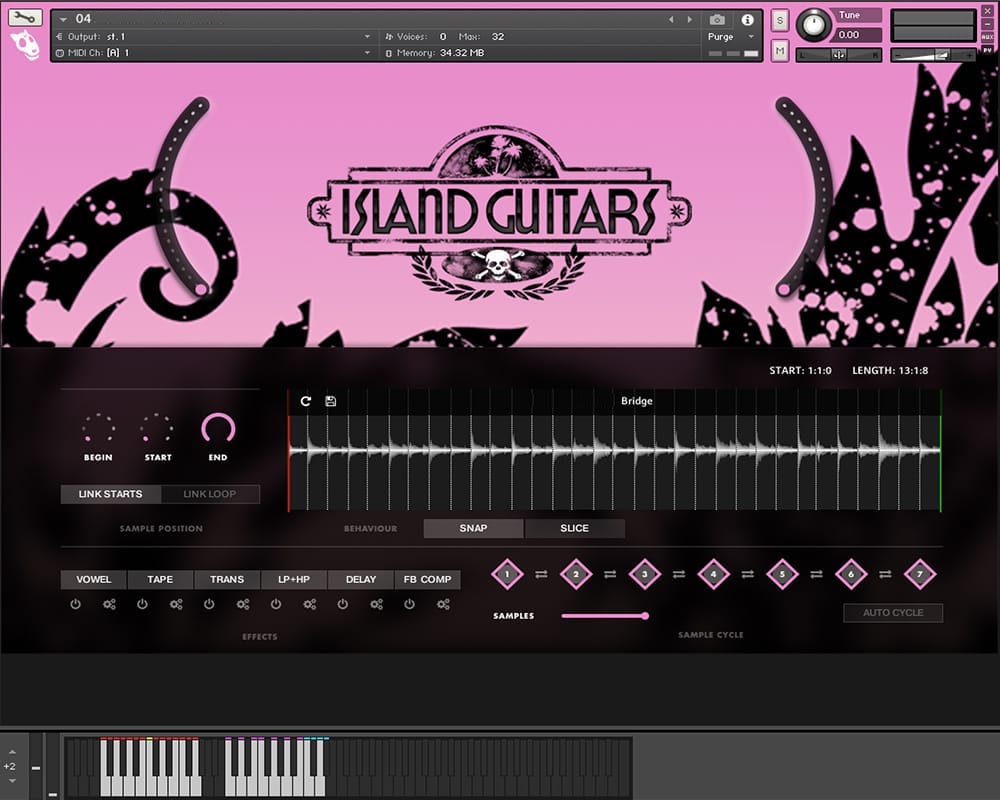Screen dimensions: 1000x800
Task: Click the save icon above waveform
Action: 331,401
